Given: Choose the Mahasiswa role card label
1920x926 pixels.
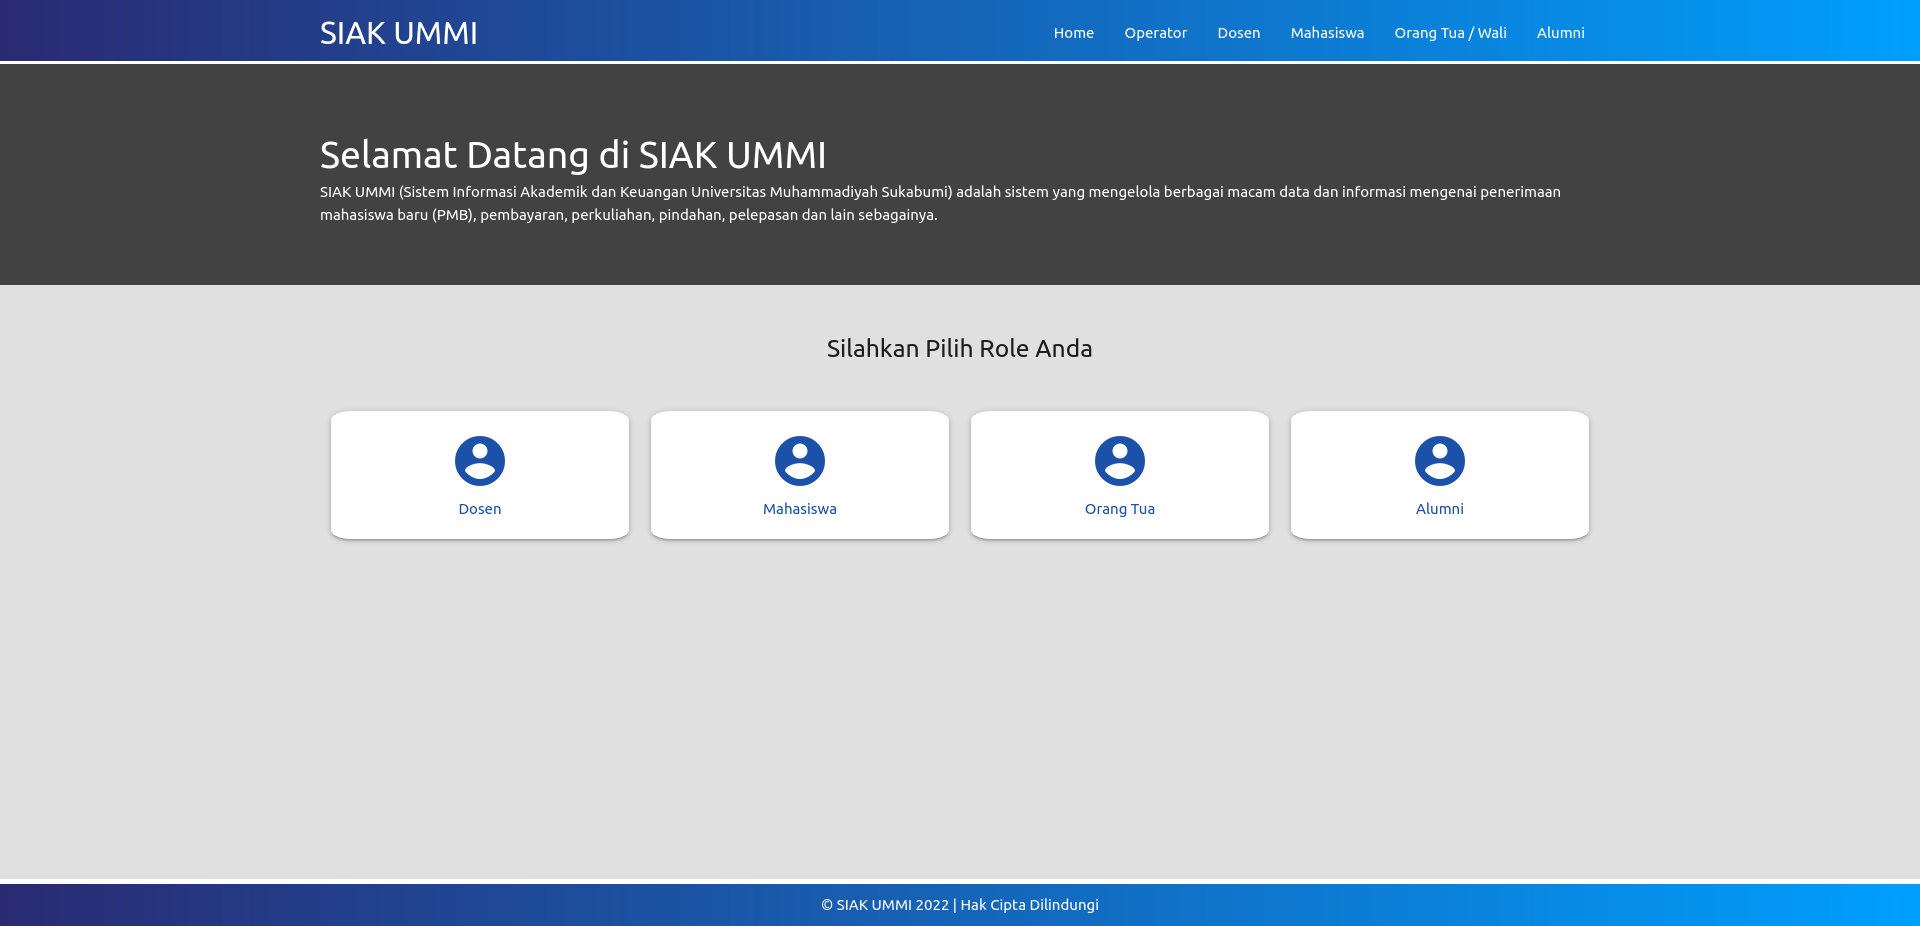Looking at the screenshot, I should [800, 509].
